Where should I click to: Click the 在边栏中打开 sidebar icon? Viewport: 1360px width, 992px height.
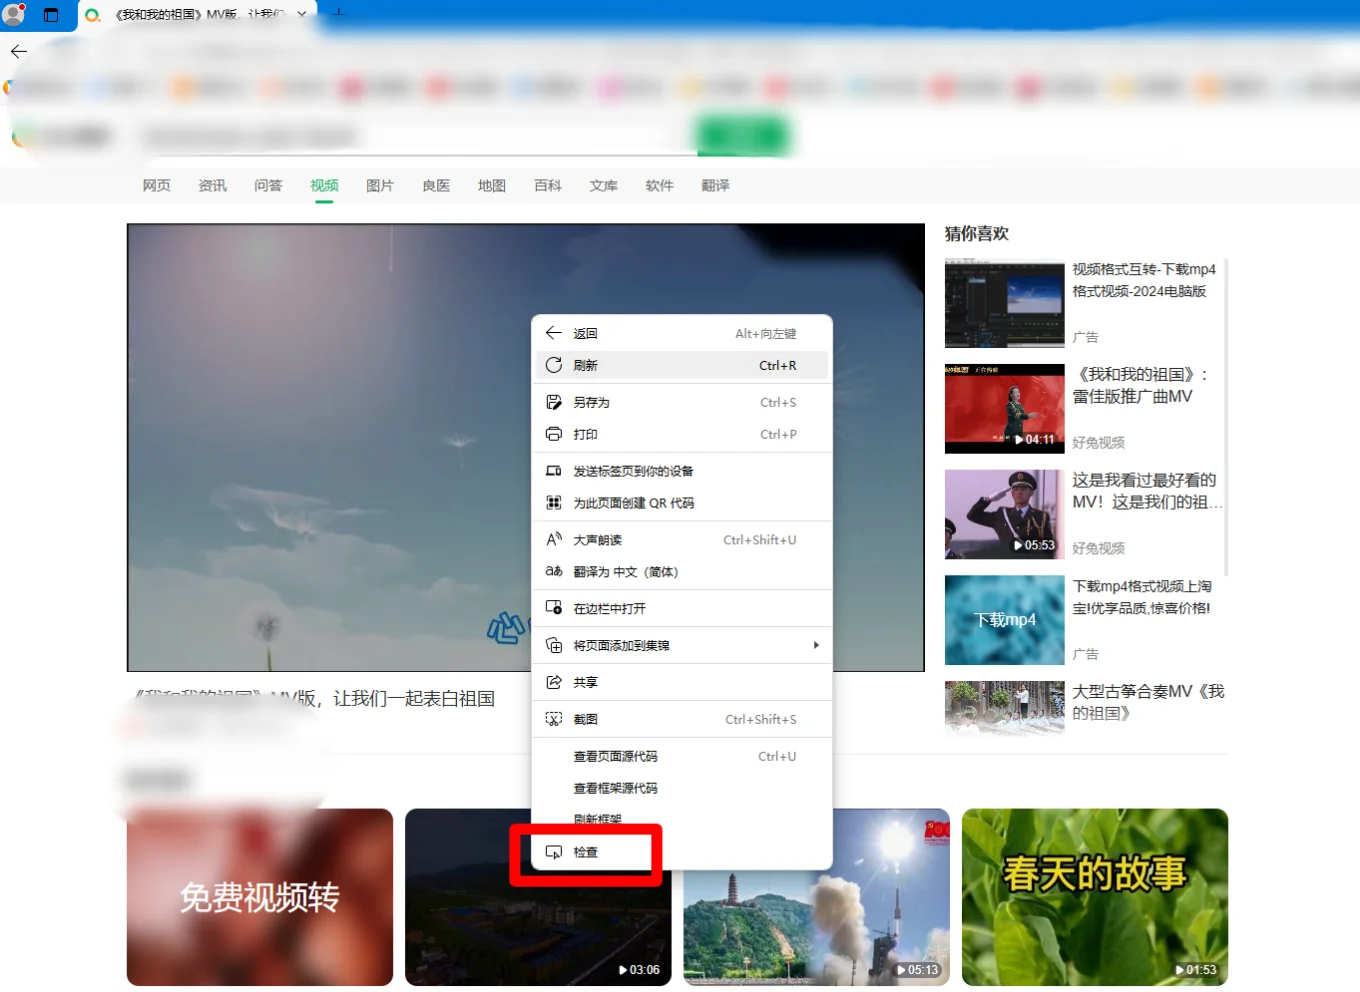(x=554, y=607)
